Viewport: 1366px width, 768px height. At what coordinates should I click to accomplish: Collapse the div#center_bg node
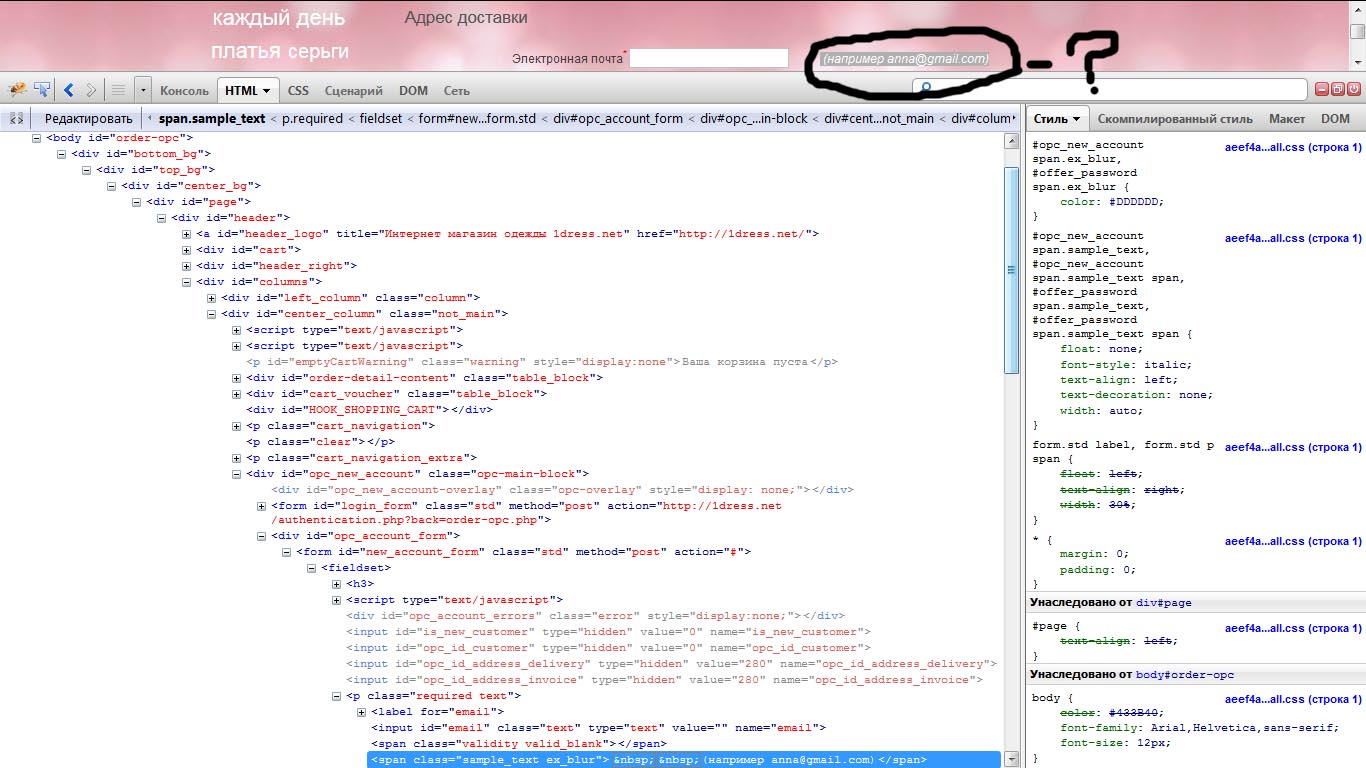coord(112,186)
